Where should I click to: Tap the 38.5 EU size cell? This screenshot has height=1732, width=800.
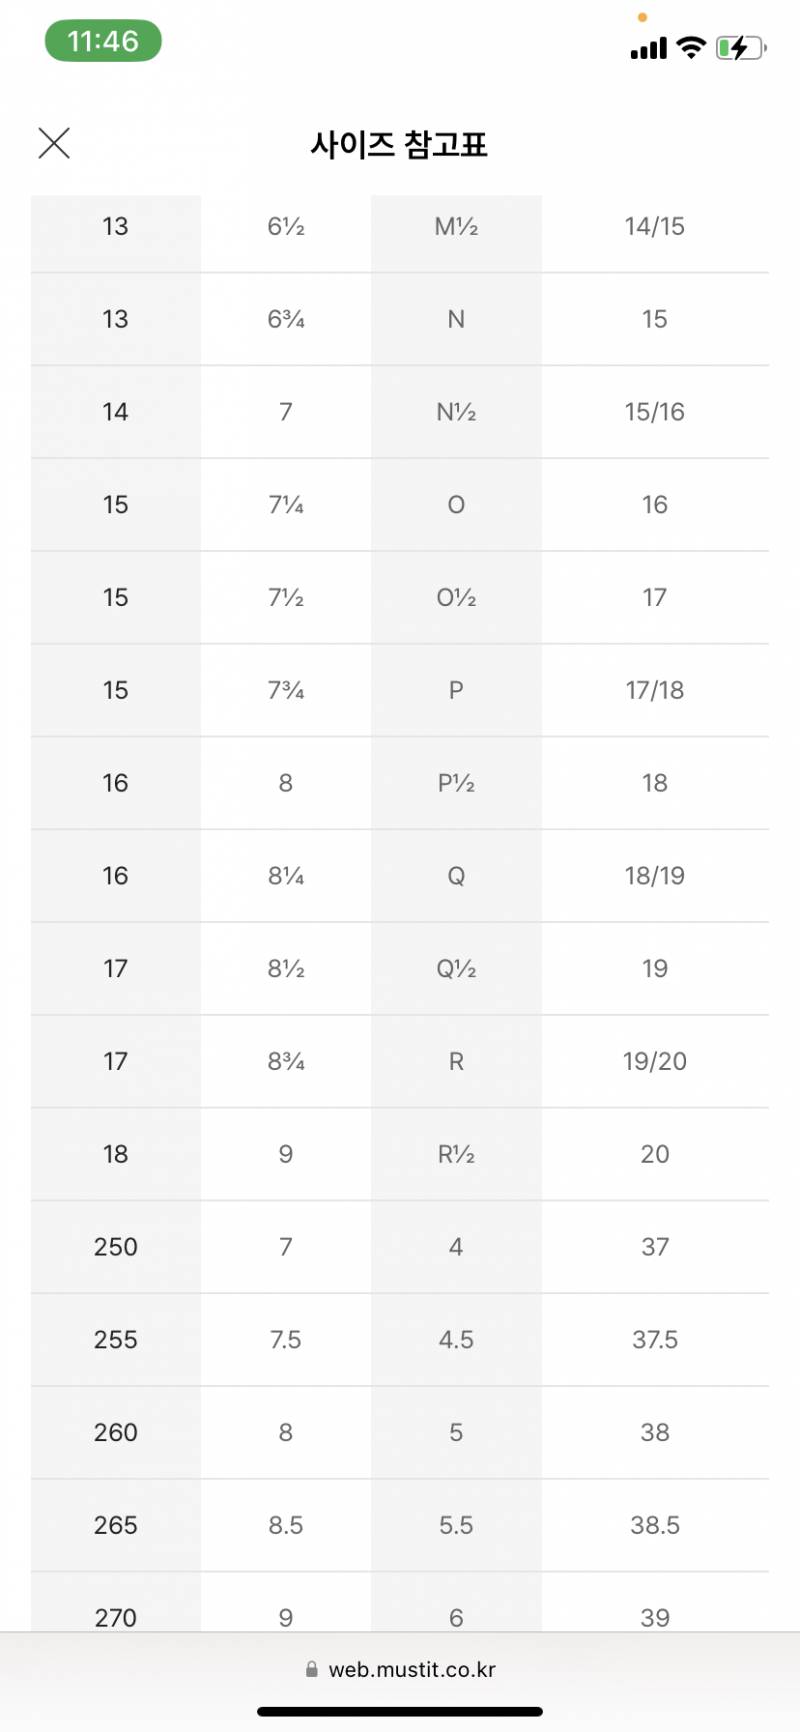coord(655,1525)
